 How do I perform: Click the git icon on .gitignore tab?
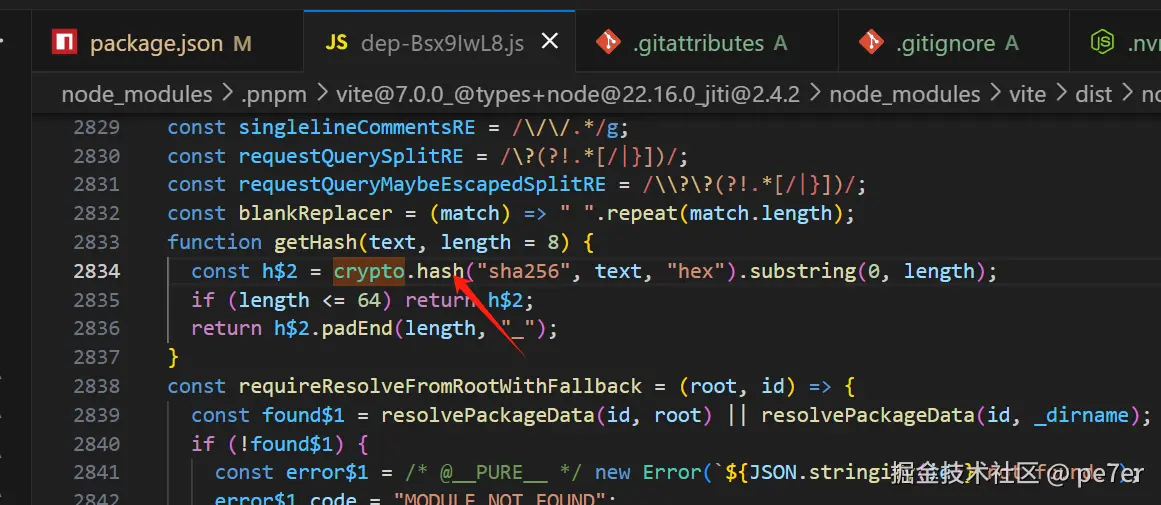coord(871,43)
